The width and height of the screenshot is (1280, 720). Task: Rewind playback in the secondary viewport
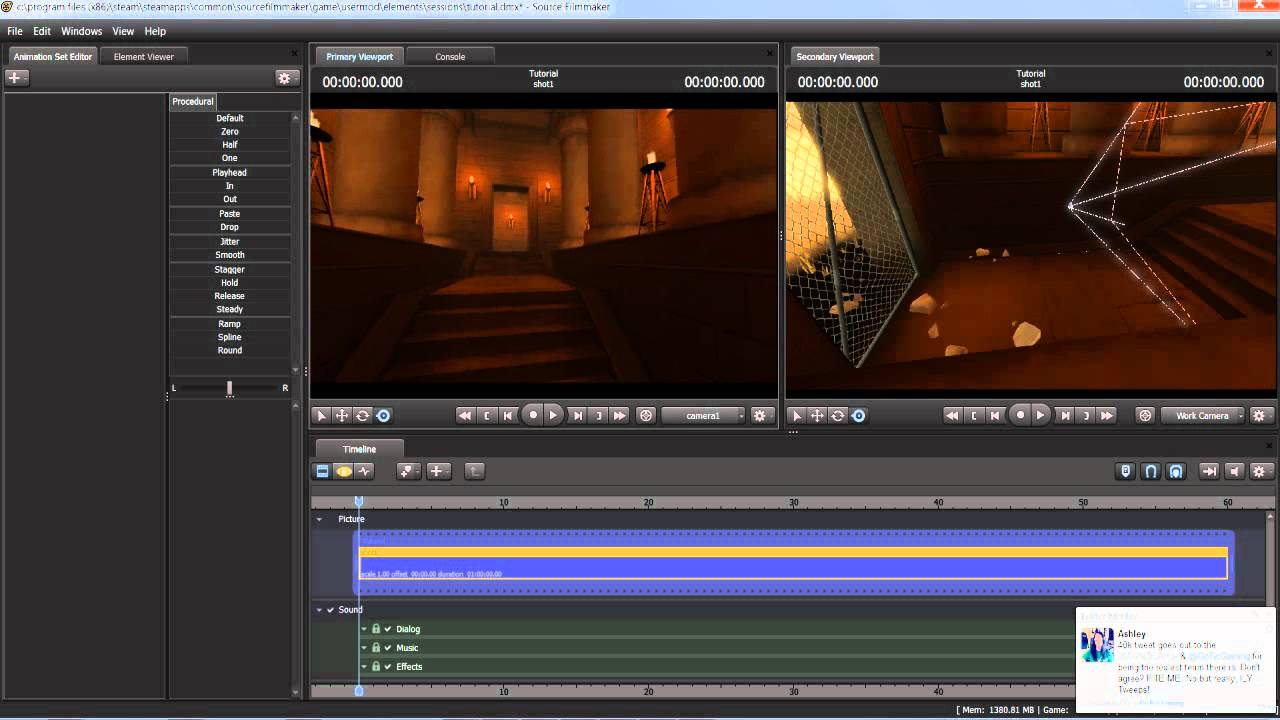[952, 415]
